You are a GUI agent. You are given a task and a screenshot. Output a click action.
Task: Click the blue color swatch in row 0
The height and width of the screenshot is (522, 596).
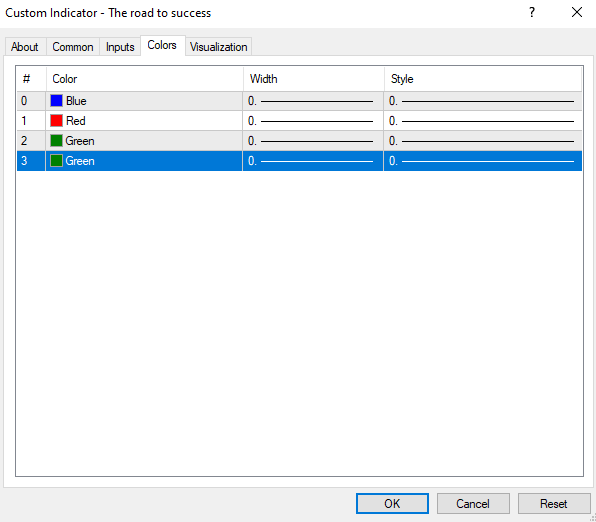(56, 101)
